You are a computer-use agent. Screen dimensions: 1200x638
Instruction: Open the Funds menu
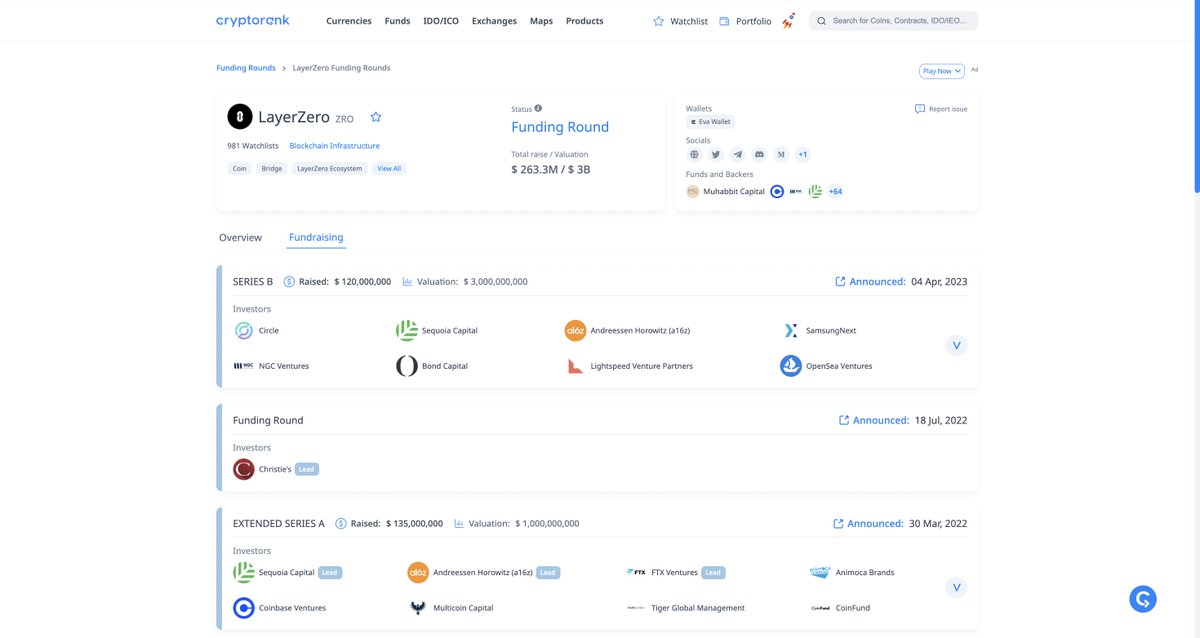tap(398, 21)
